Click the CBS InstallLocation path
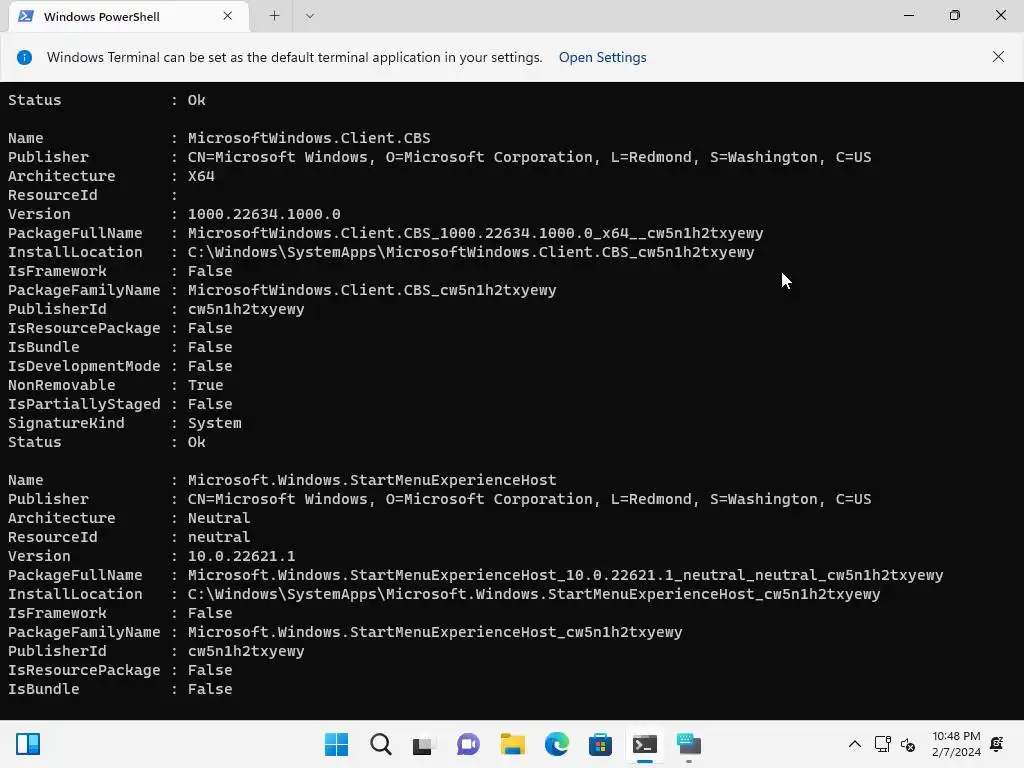Screen dimensions: 1024x768 click(471, 252)
